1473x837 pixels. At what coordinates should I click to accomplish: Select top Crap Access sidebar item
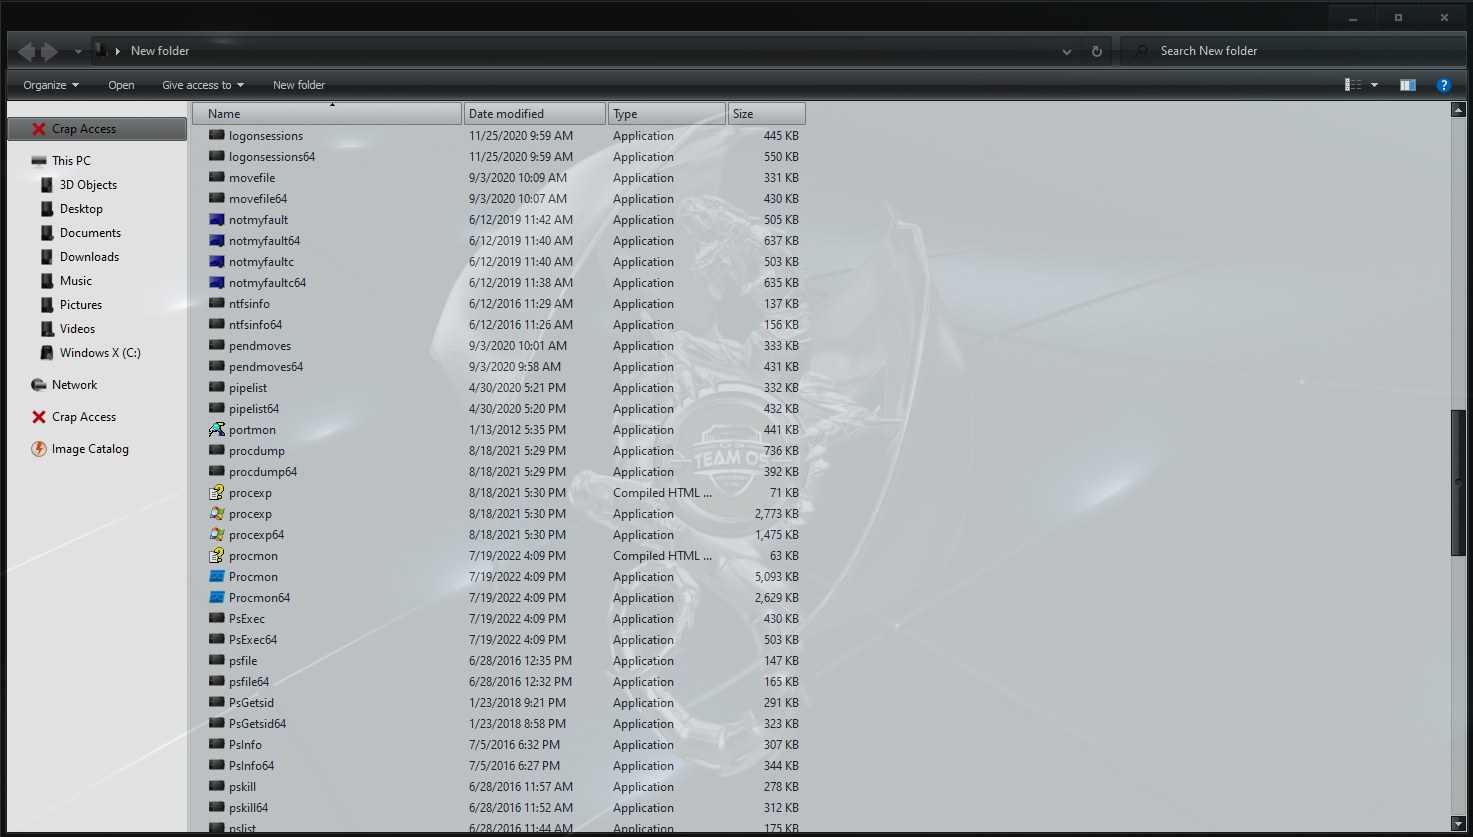pos(97,129)
